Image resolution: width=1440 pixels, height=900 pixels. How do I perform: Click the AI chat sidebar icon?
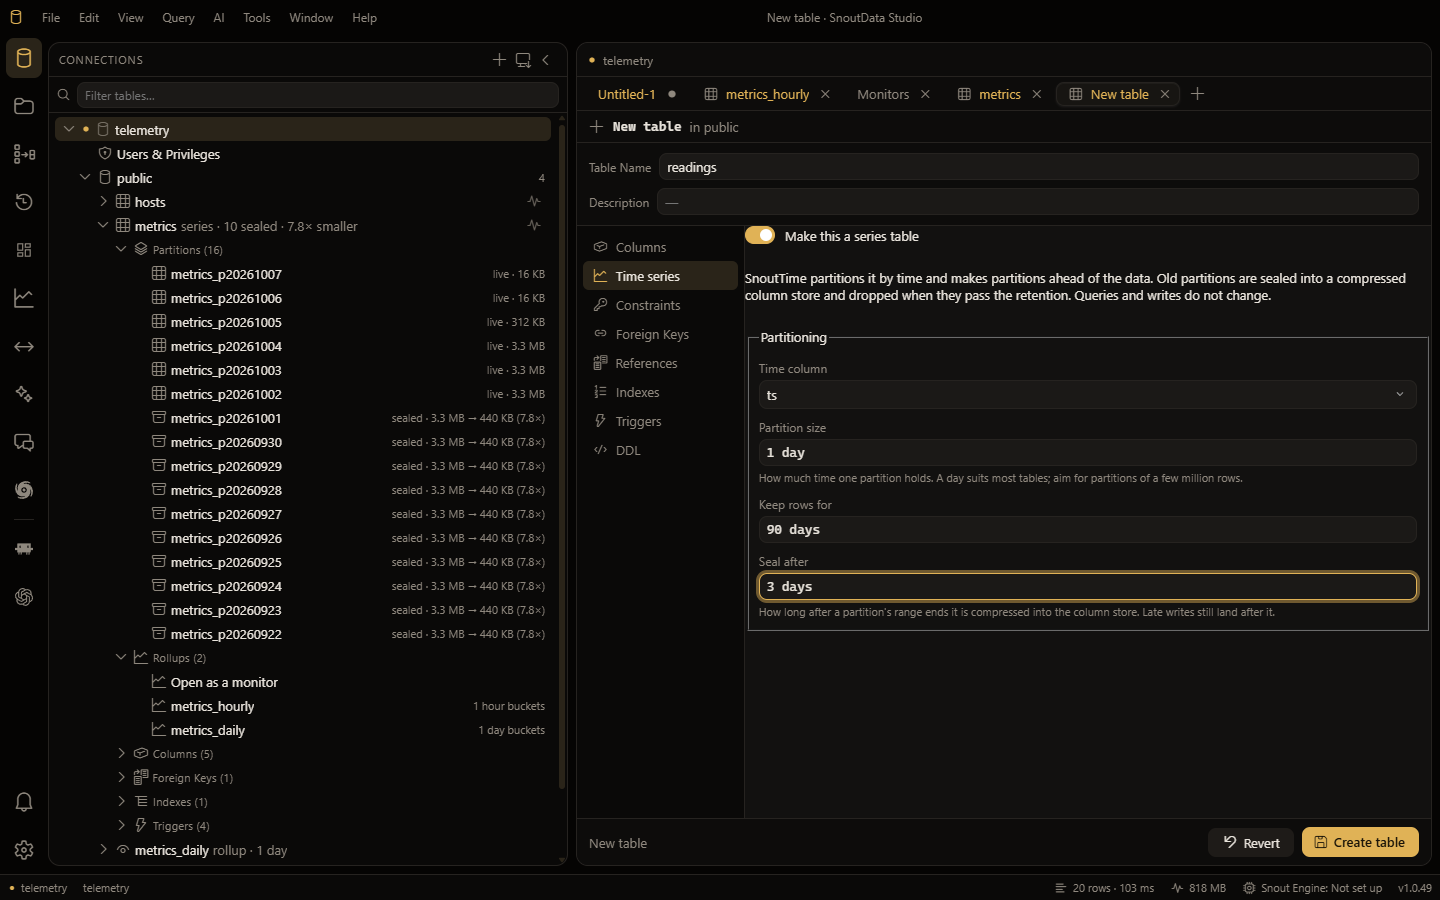pos(24,442)
